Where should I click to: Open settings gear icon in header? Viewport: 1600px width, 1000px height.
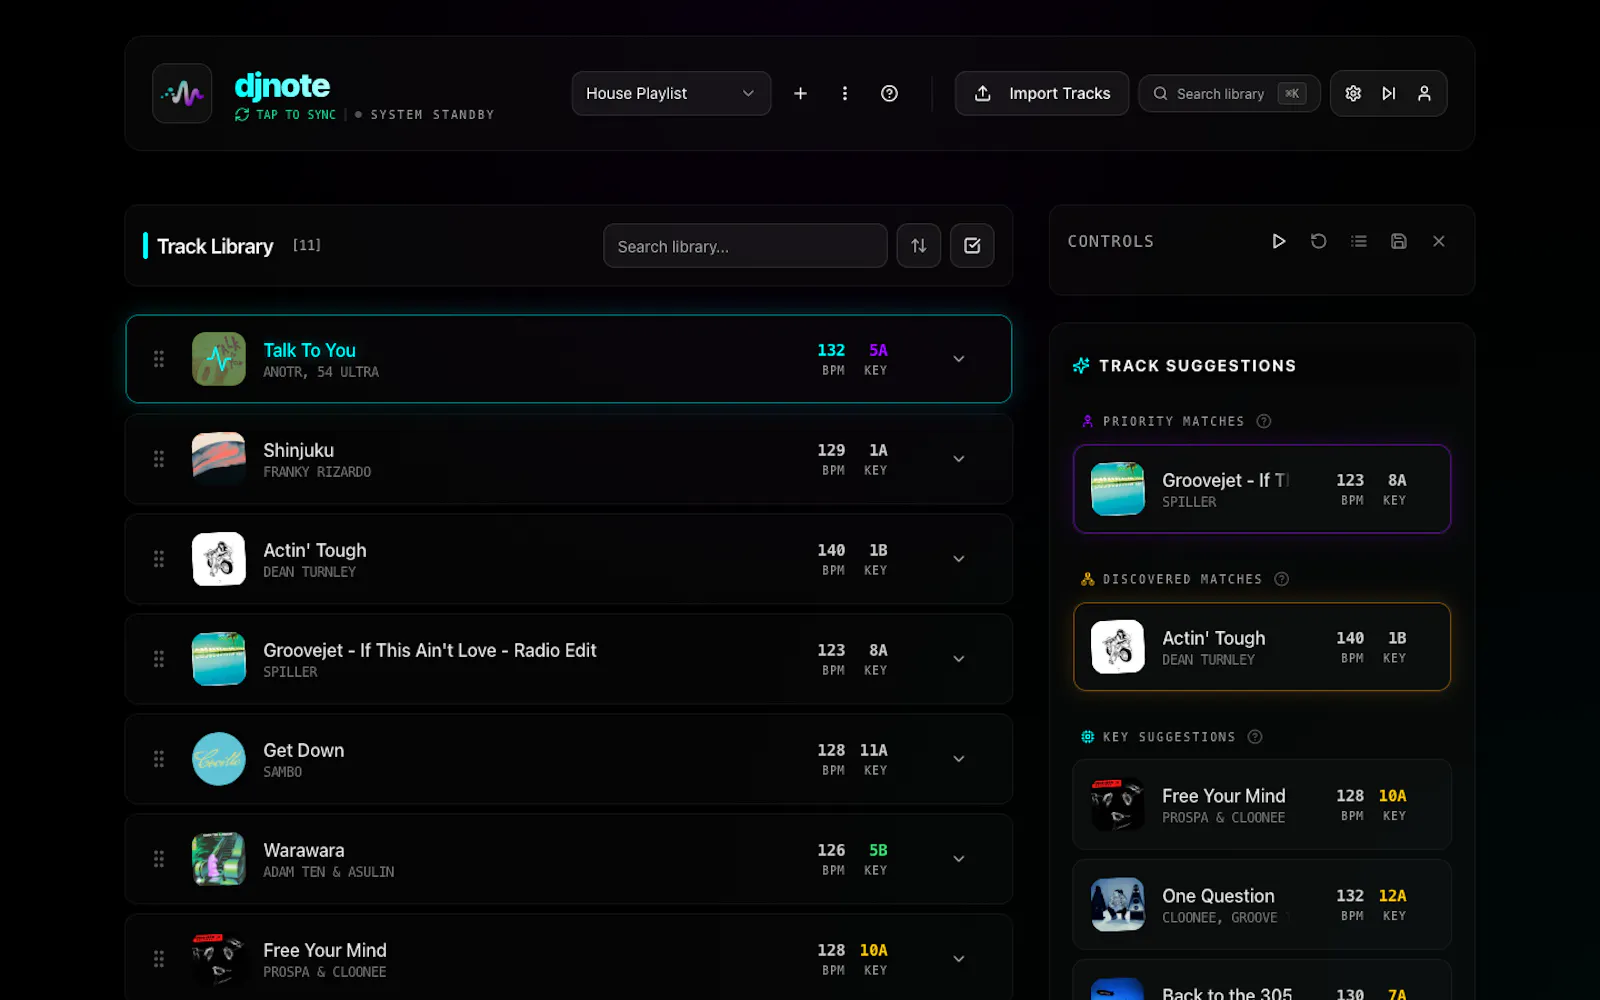pos(1353,93)
